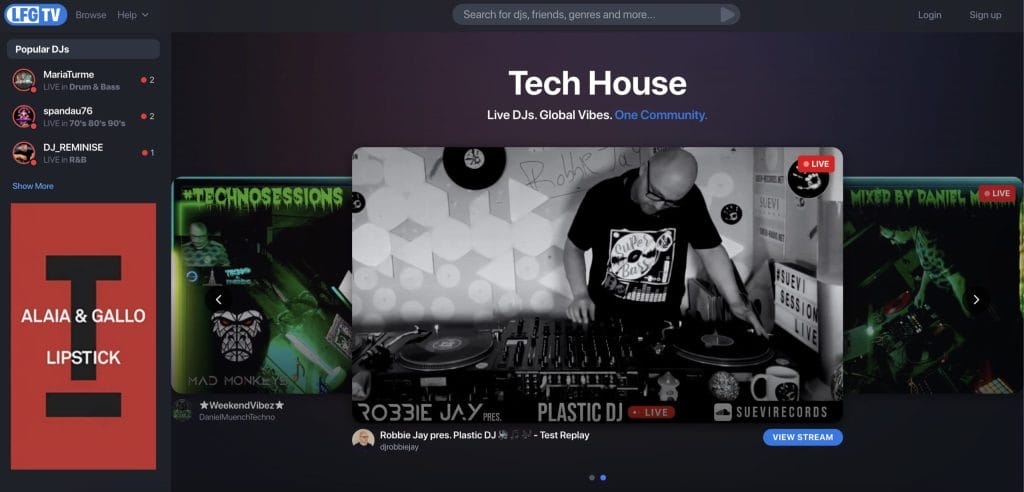This screenshot has width=1024, height=492.
Task: Open the Alaia & Gallo Lipstick banner
Action: pos(83,336)
